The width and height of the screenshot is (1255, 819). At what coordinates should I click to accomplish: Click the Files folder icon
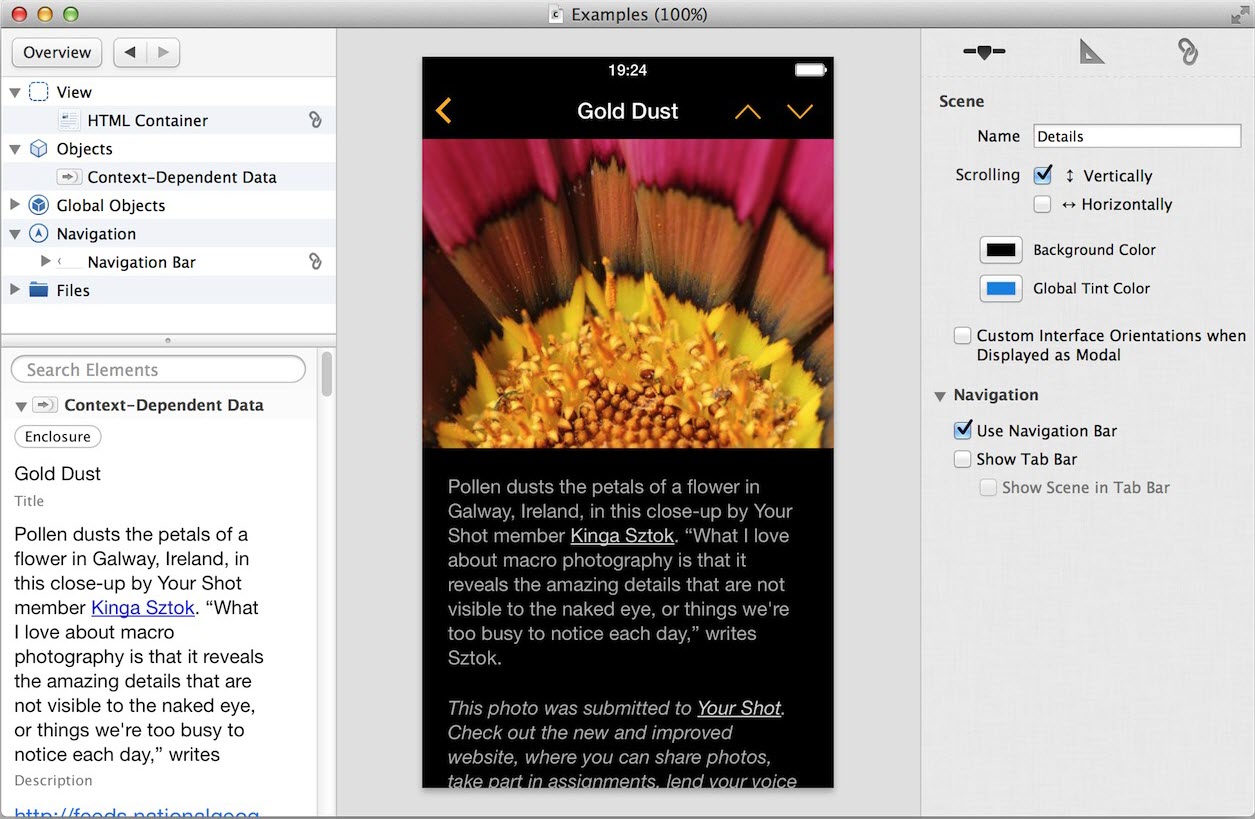point(39,290)
